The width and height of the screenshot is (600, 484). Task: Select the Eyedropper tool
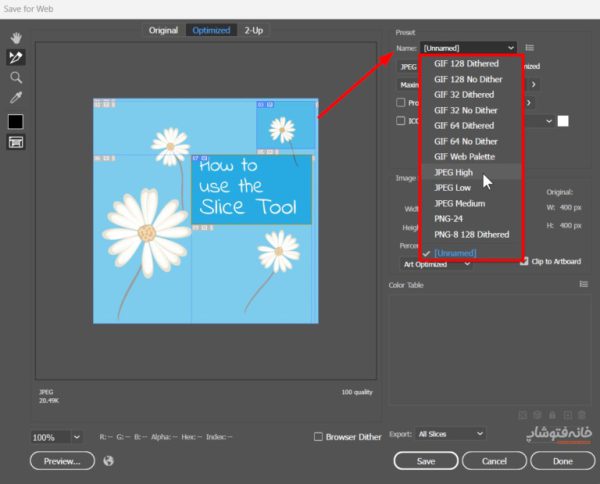pyautogui.click(x=16, y=98)
